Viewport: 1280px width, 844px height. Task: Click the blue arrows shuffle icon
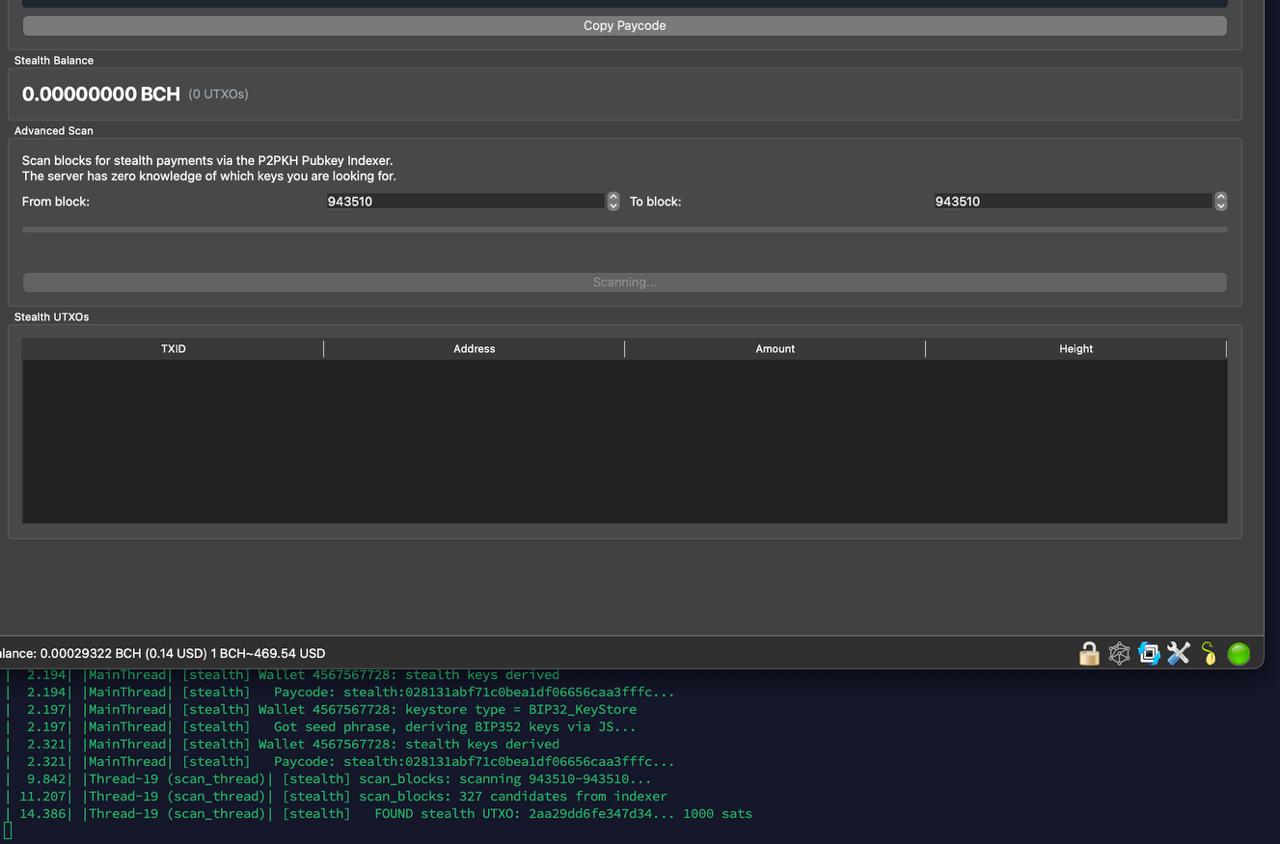pos(1149,654)
